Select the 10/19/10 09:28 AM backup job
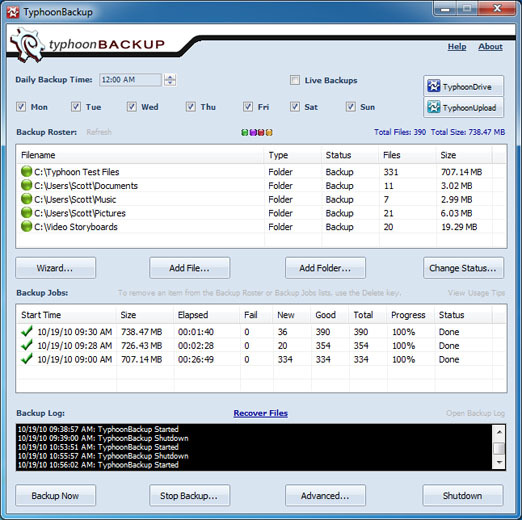The width and height of the screenshot is (522, 520). [x=261, y=345]
